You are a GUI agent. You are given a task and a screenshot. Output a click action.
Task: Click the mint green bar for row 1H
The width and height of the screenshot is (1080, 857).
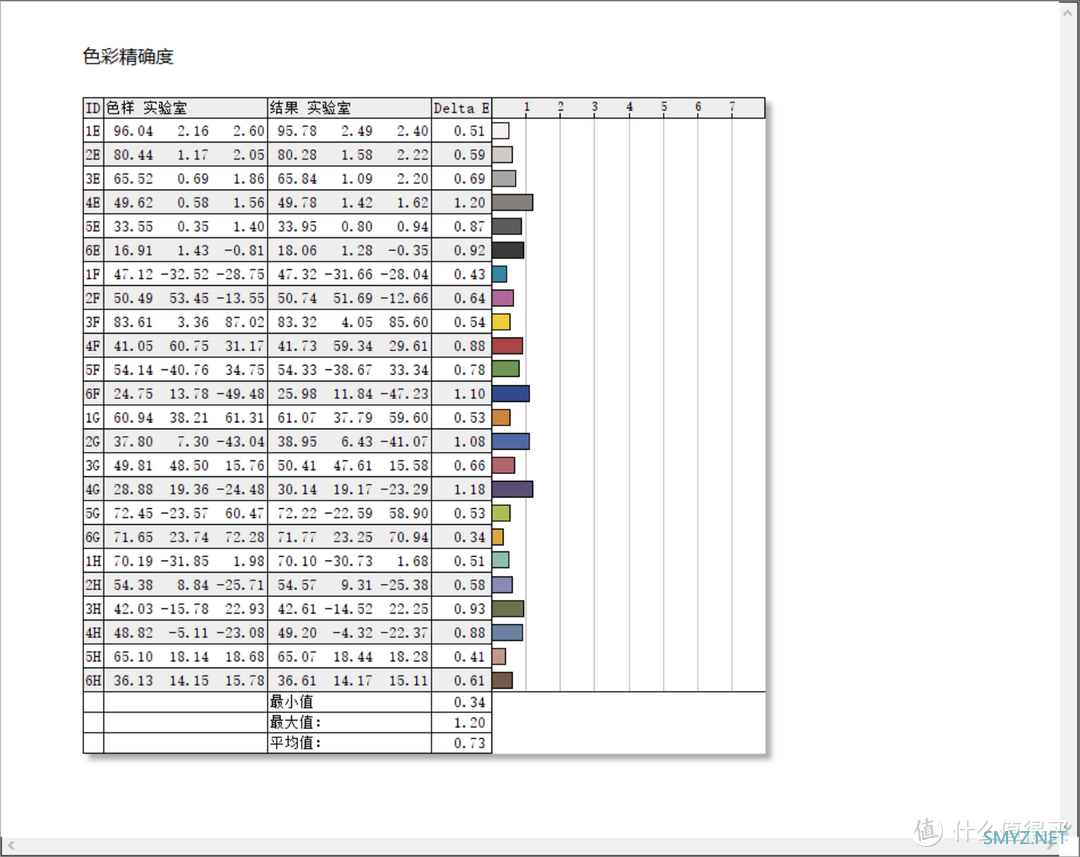tap(501, 560)
